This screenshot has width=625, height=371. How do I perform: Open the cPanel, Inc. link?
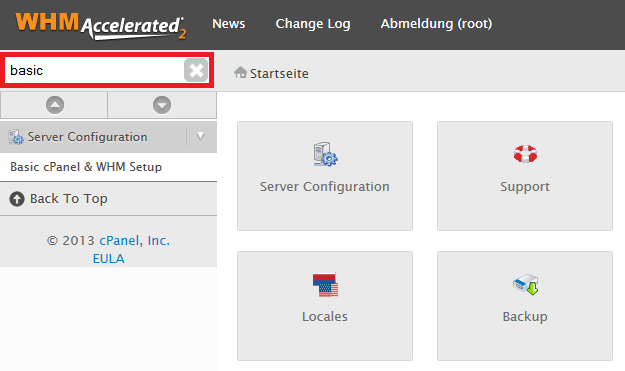tap(134, 240)
